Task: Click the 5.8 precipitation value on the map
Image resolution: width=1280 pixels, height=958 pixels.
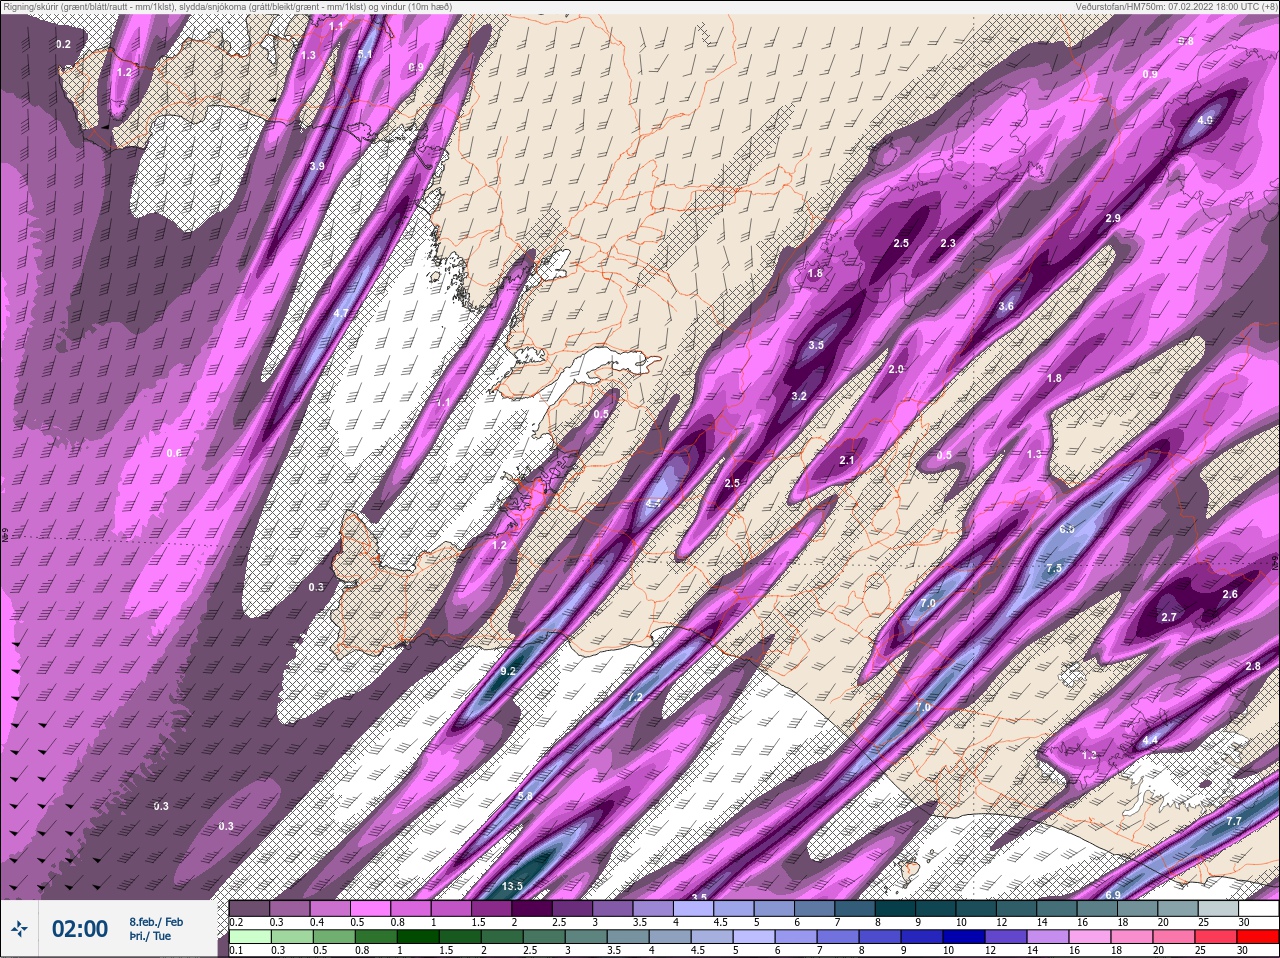Action: (x=526, y=796)
